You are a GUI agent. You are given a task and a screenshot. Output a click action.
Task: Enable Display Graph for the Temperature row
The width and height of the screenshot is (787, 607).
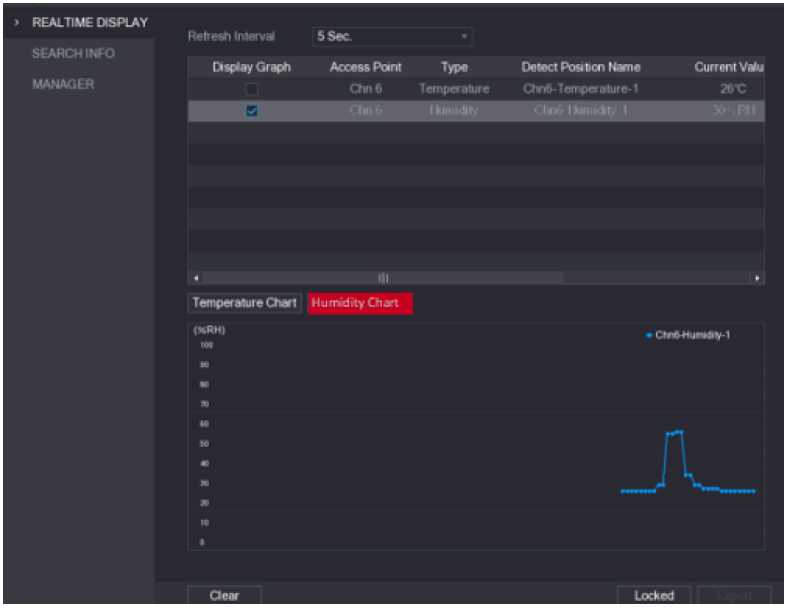(x=251, y=89)
